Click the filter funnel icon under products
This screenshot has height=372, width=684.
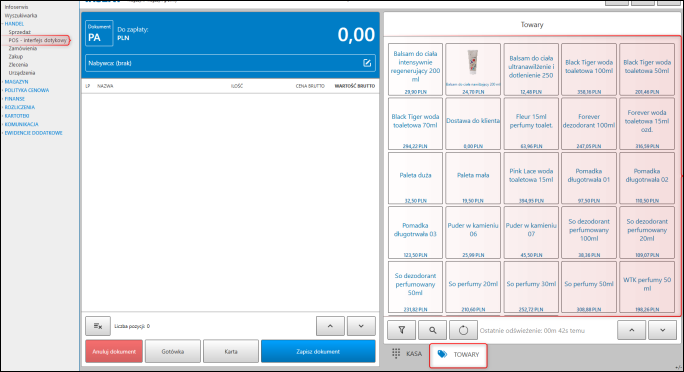click(x=401, y=330)
